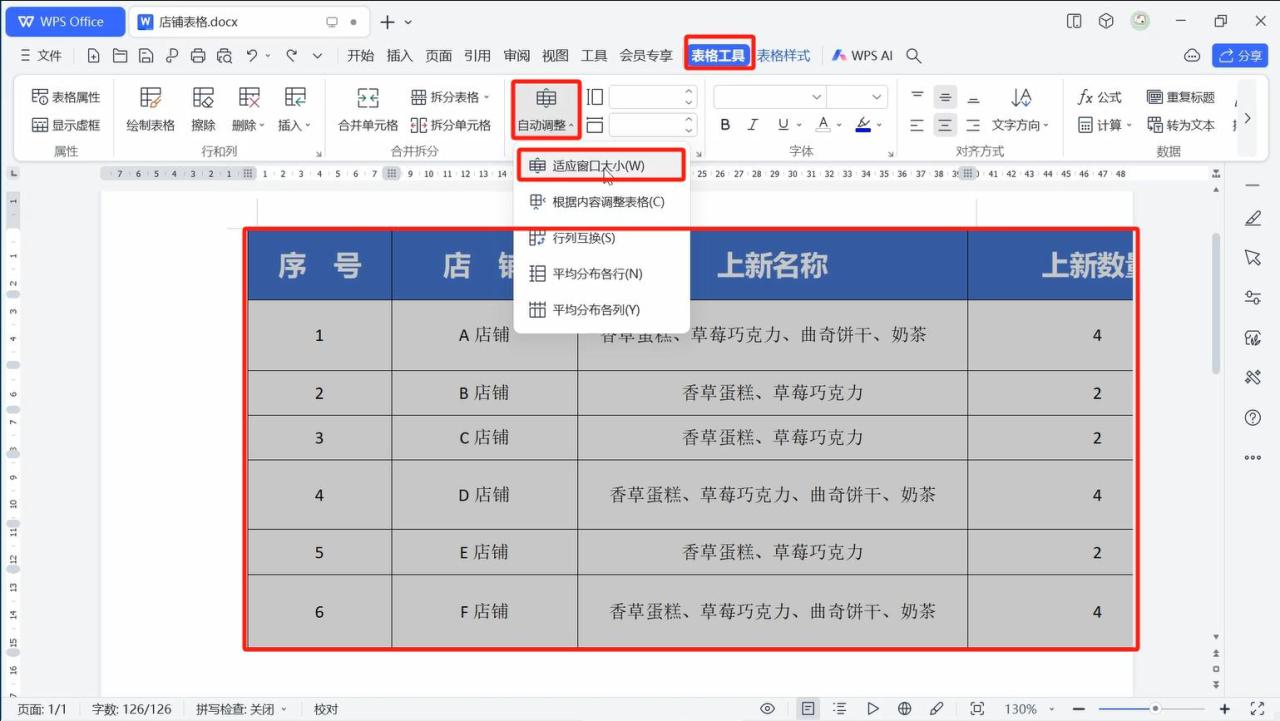Open 表格属性 table properties
1280x721 pixels.
click(66, 97)
